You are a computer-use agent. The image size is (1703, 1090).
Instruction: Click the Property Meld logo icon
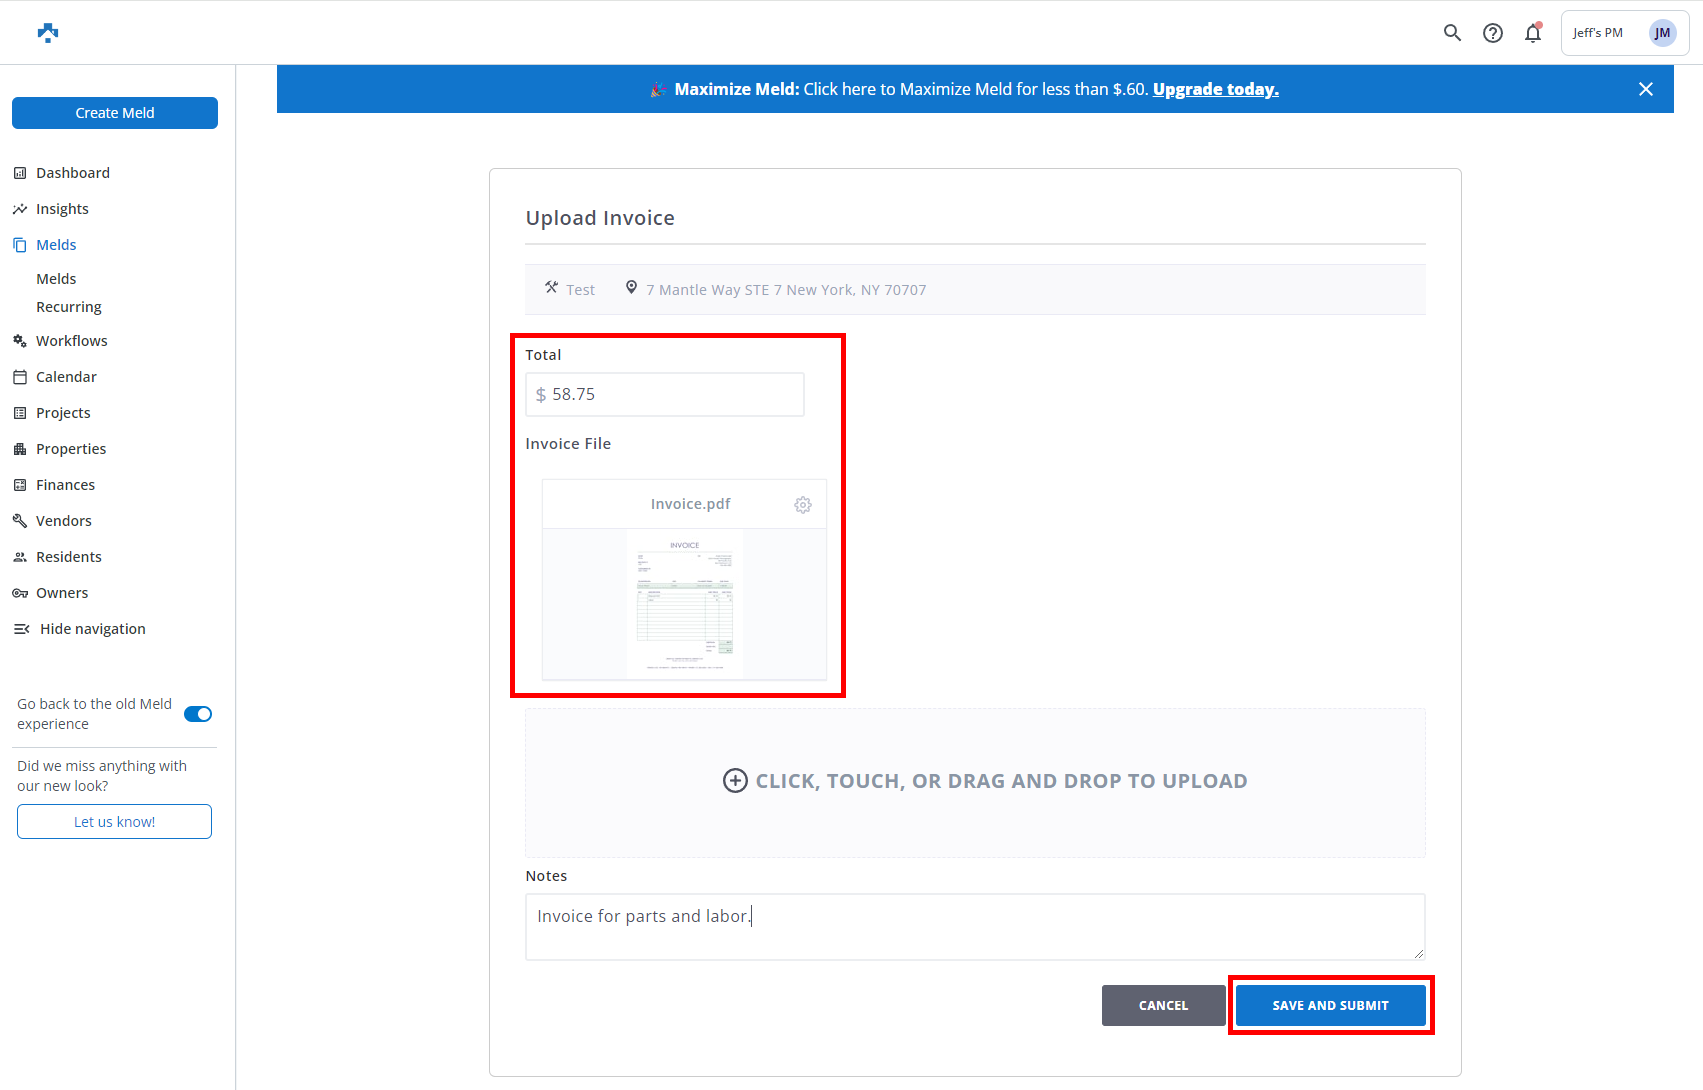pyautogui.click(x=48, y=33)
